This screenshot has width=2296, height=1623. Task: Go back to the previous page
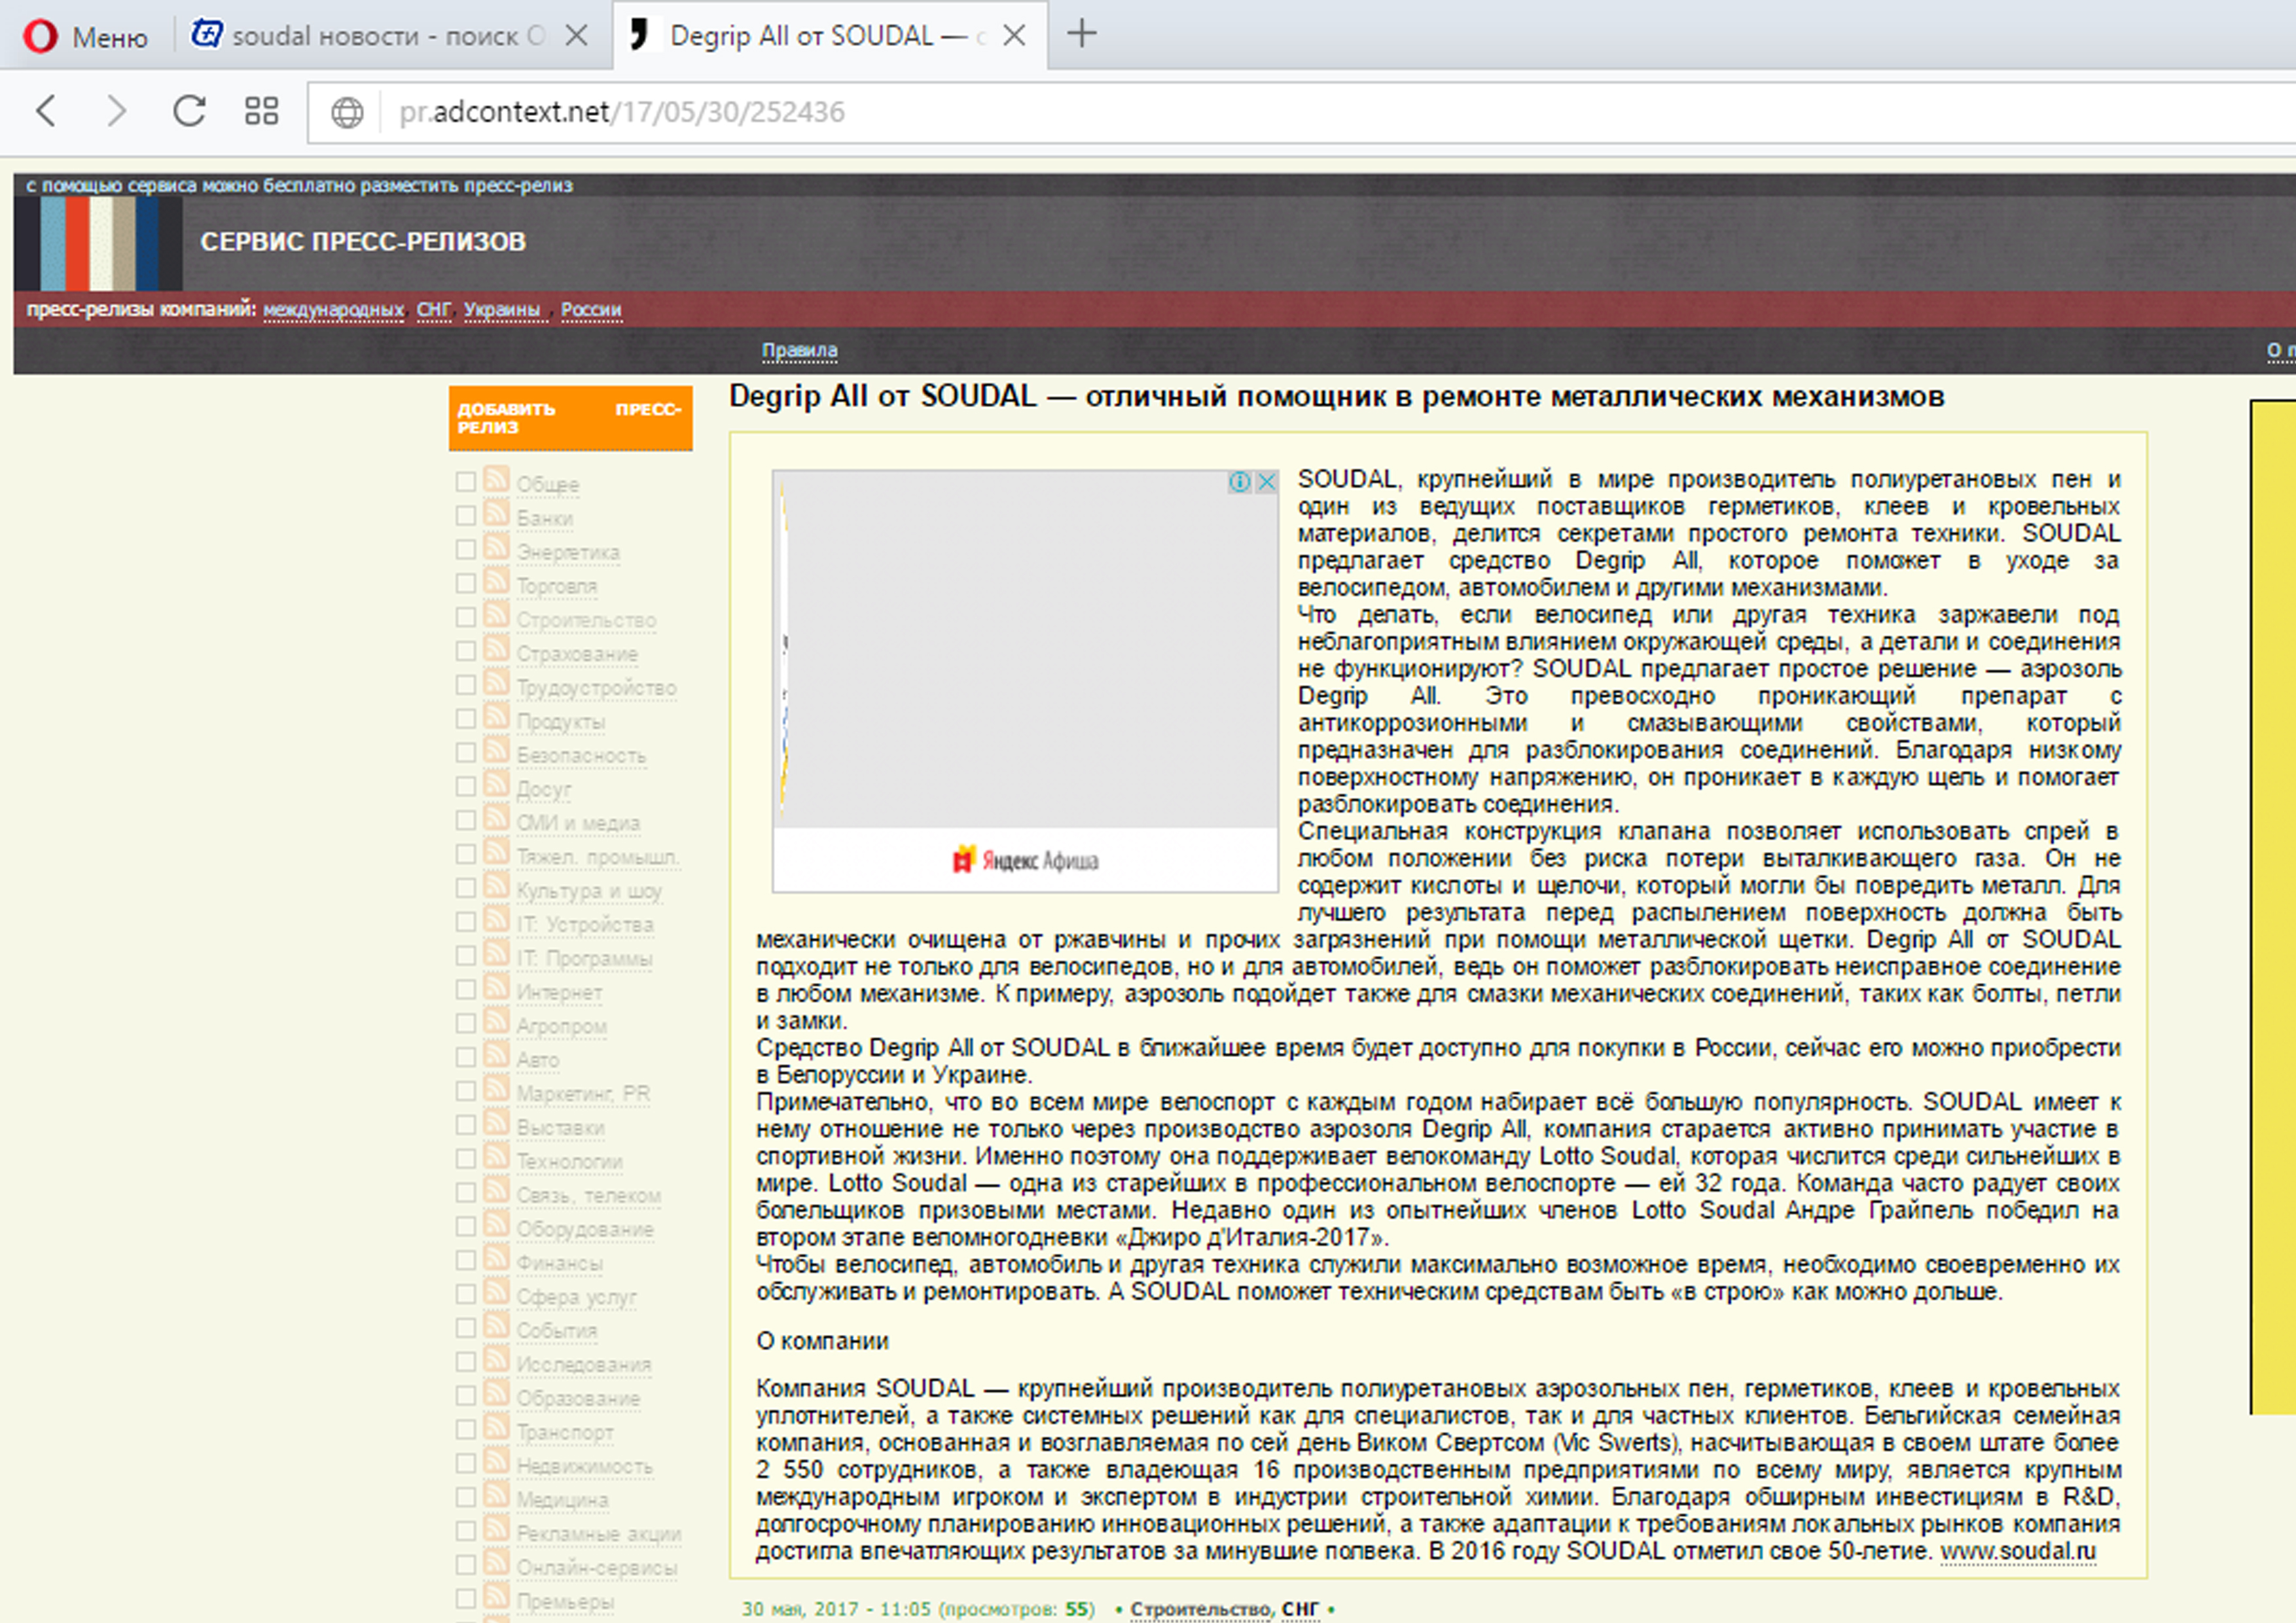tap(45, 111)
